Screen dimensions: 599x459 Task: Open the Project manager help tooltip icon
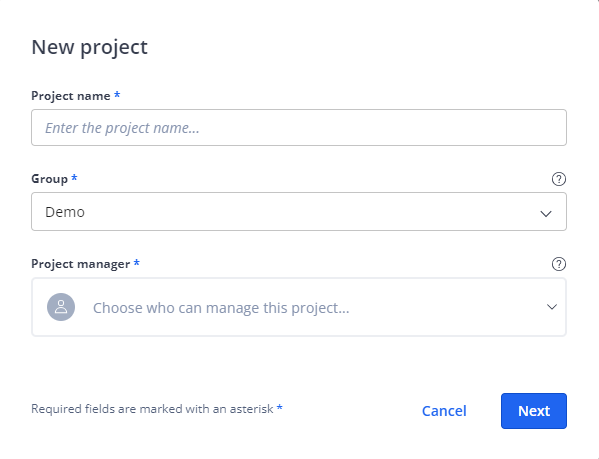[559, 264]
